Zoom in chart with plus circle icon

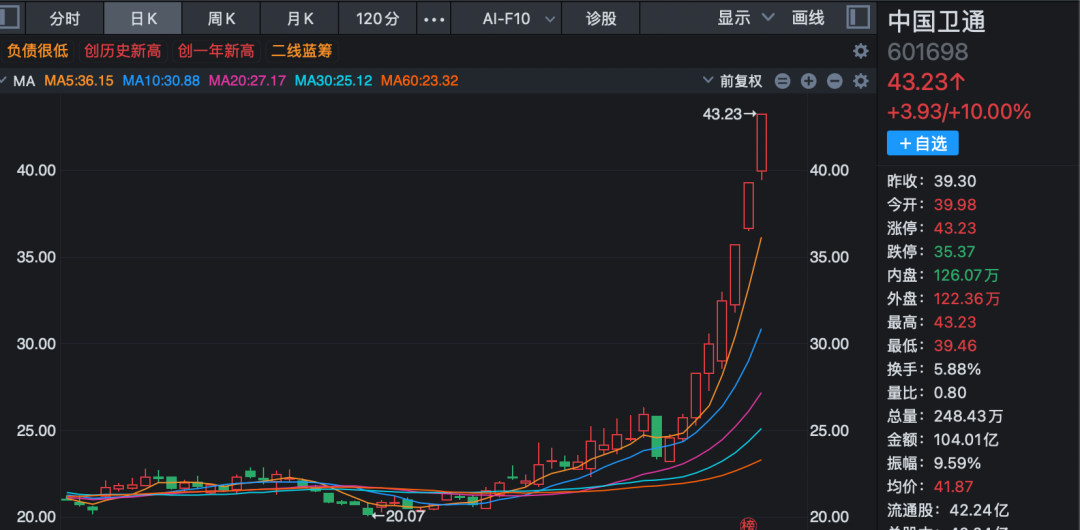pyautogui.click(x=809, y=81)
